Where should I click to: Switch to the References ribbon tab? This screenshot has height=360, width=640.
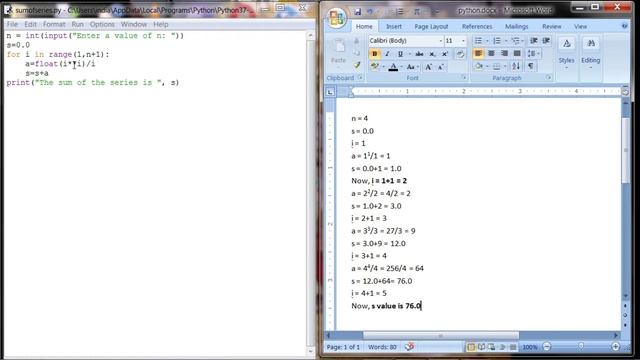pos(477,27)
